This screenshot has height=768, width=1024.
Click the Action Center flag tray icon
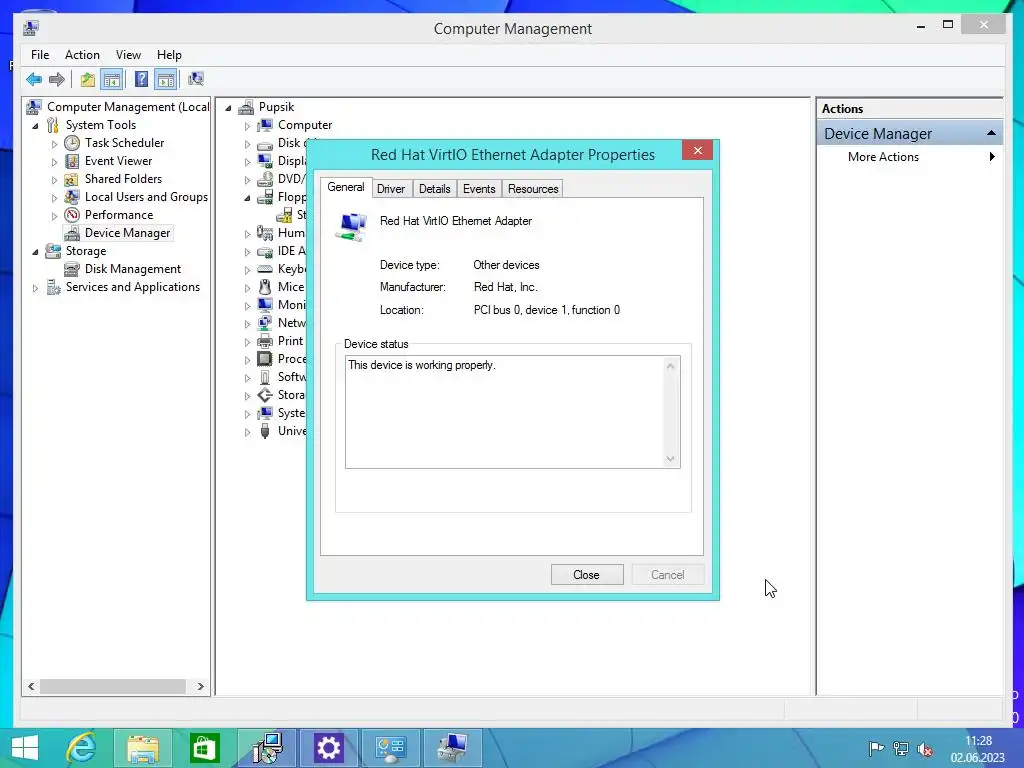[876, 749]
